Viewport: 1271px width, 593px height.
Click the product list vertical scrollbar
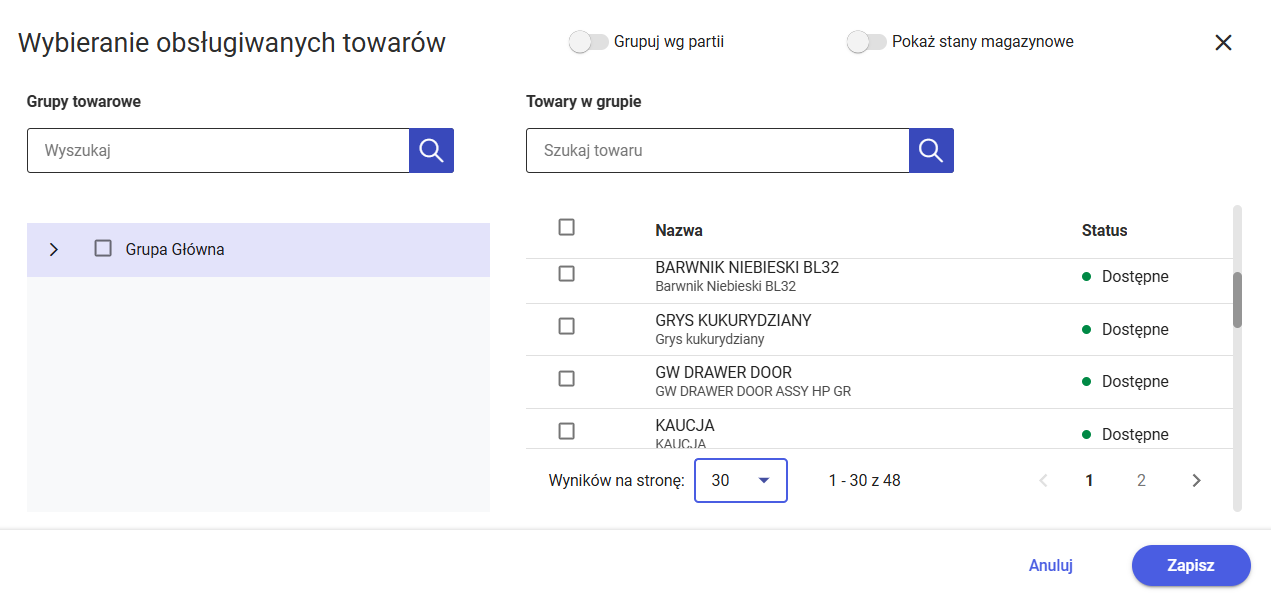[x=1237, y=299]
